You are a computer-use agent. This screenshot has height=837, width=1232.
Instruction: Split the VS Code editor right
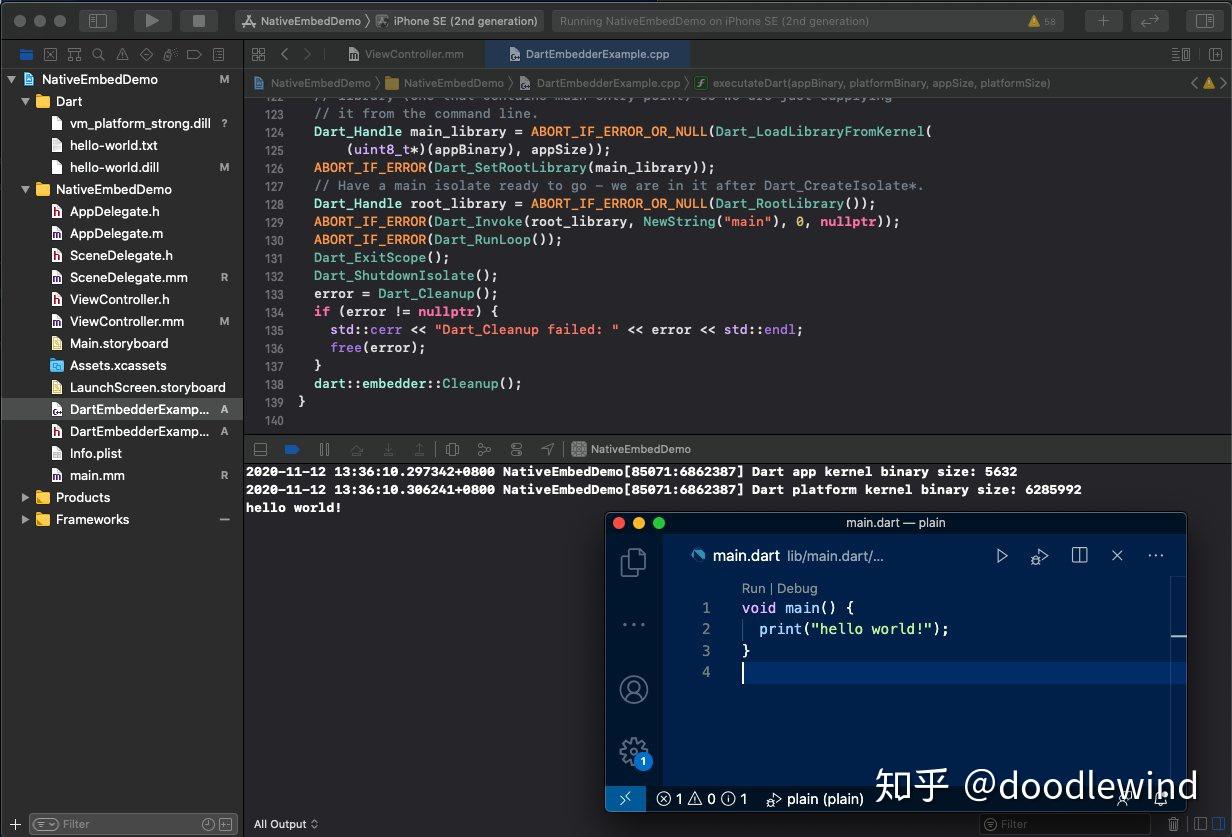[1079, 555]
